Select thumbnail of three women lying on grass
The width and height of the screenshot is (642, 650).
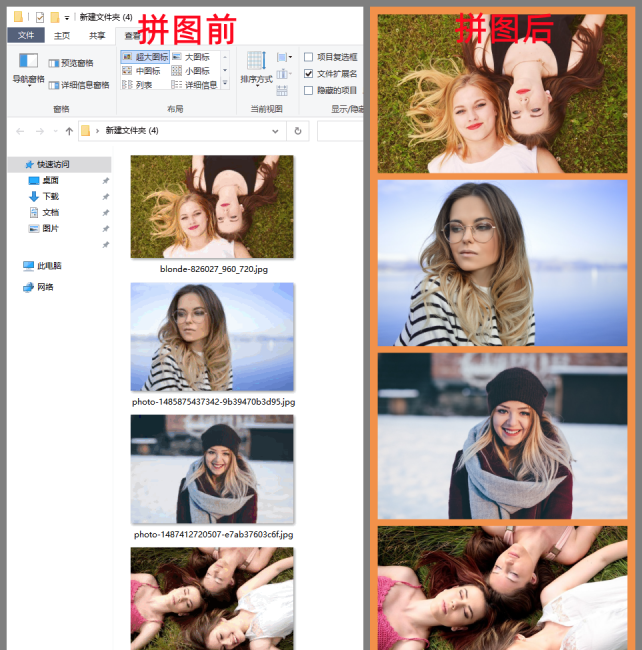tap(212, 599)
